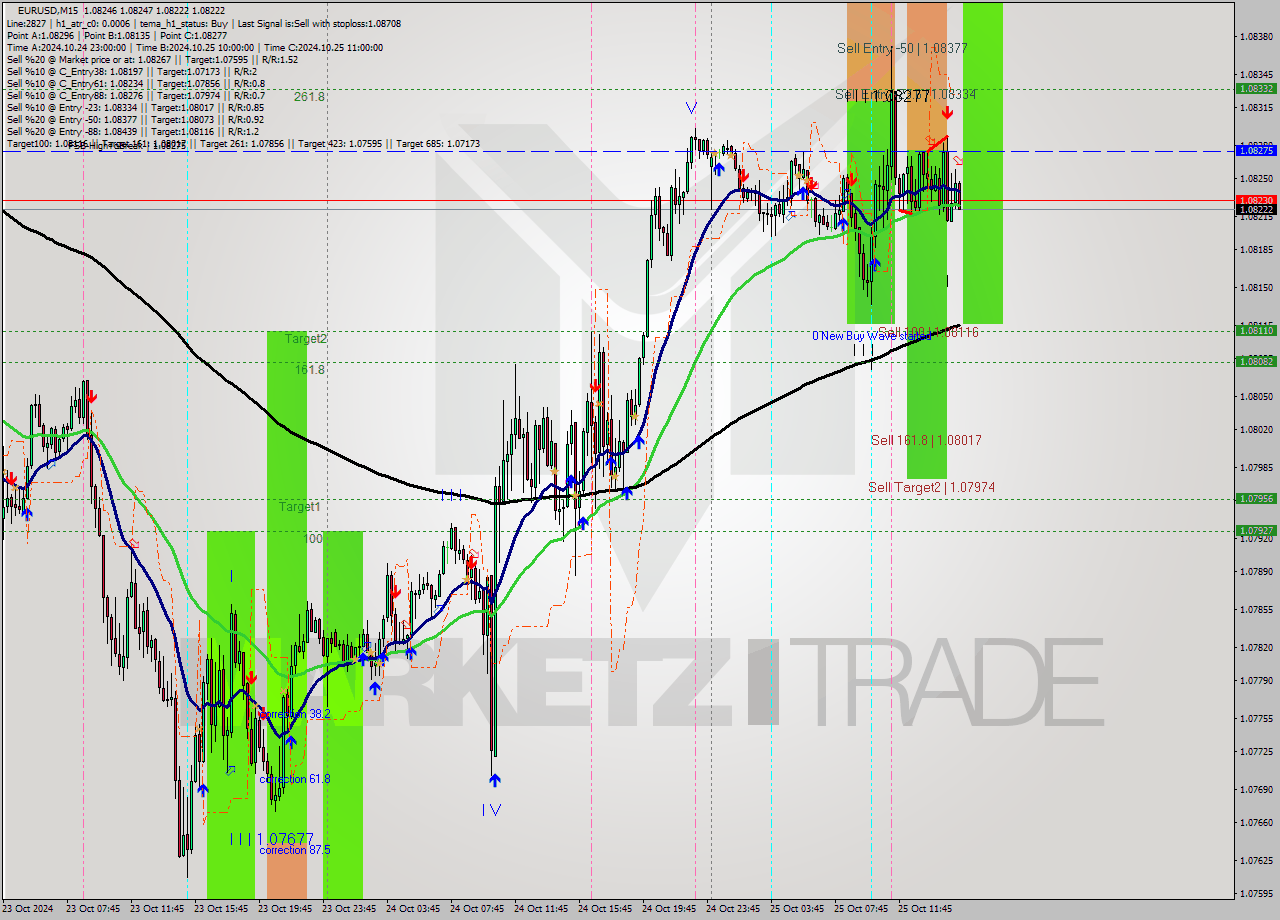
Task: Click the 'Sell %10 @ Entry -23: 1.08334' line
Action: pos(135,107)
